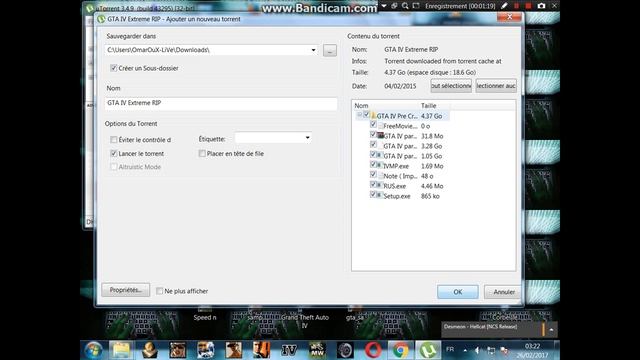The width and height of the screenshot is (640, 360).
Task: Click the FR language indicator
Action: pos(450,349)
